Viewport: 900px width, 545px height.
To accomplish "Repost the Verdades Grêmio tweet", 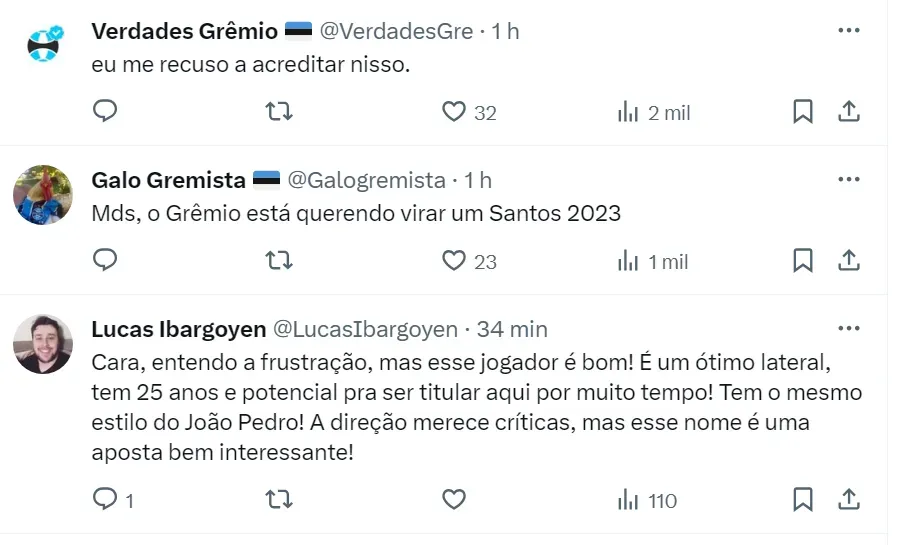I will pos(279,112).
